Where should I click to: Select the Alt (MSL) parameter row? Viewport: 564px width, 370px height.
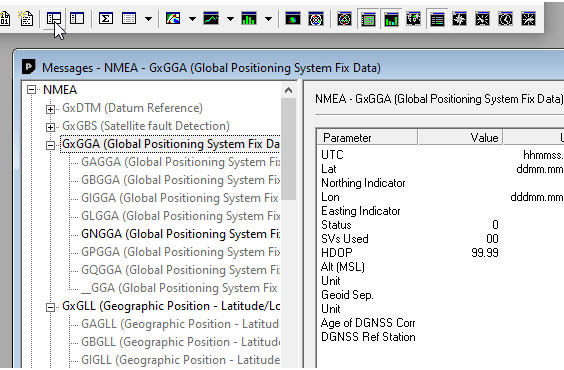pyautogui.click(x=441, y=267)
